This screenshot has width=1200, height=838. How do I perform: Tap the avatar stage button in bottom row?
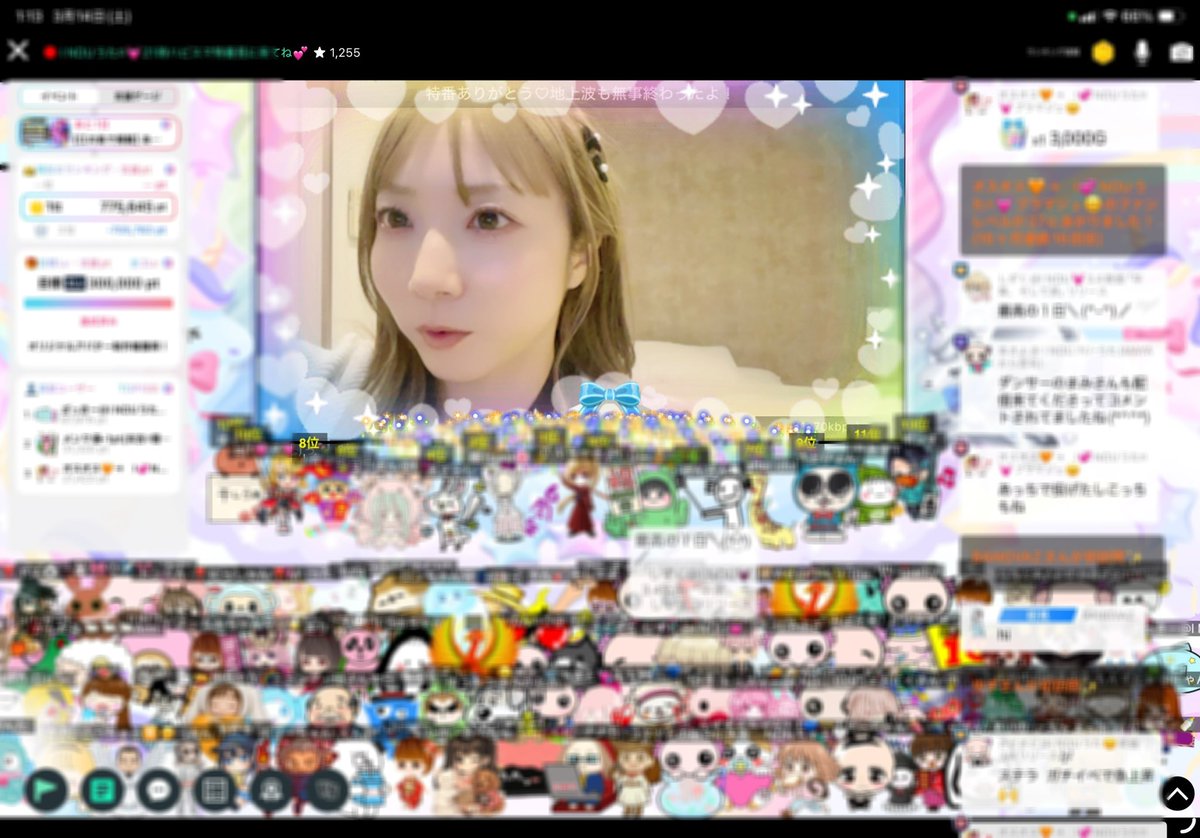(x=270, y=790)
